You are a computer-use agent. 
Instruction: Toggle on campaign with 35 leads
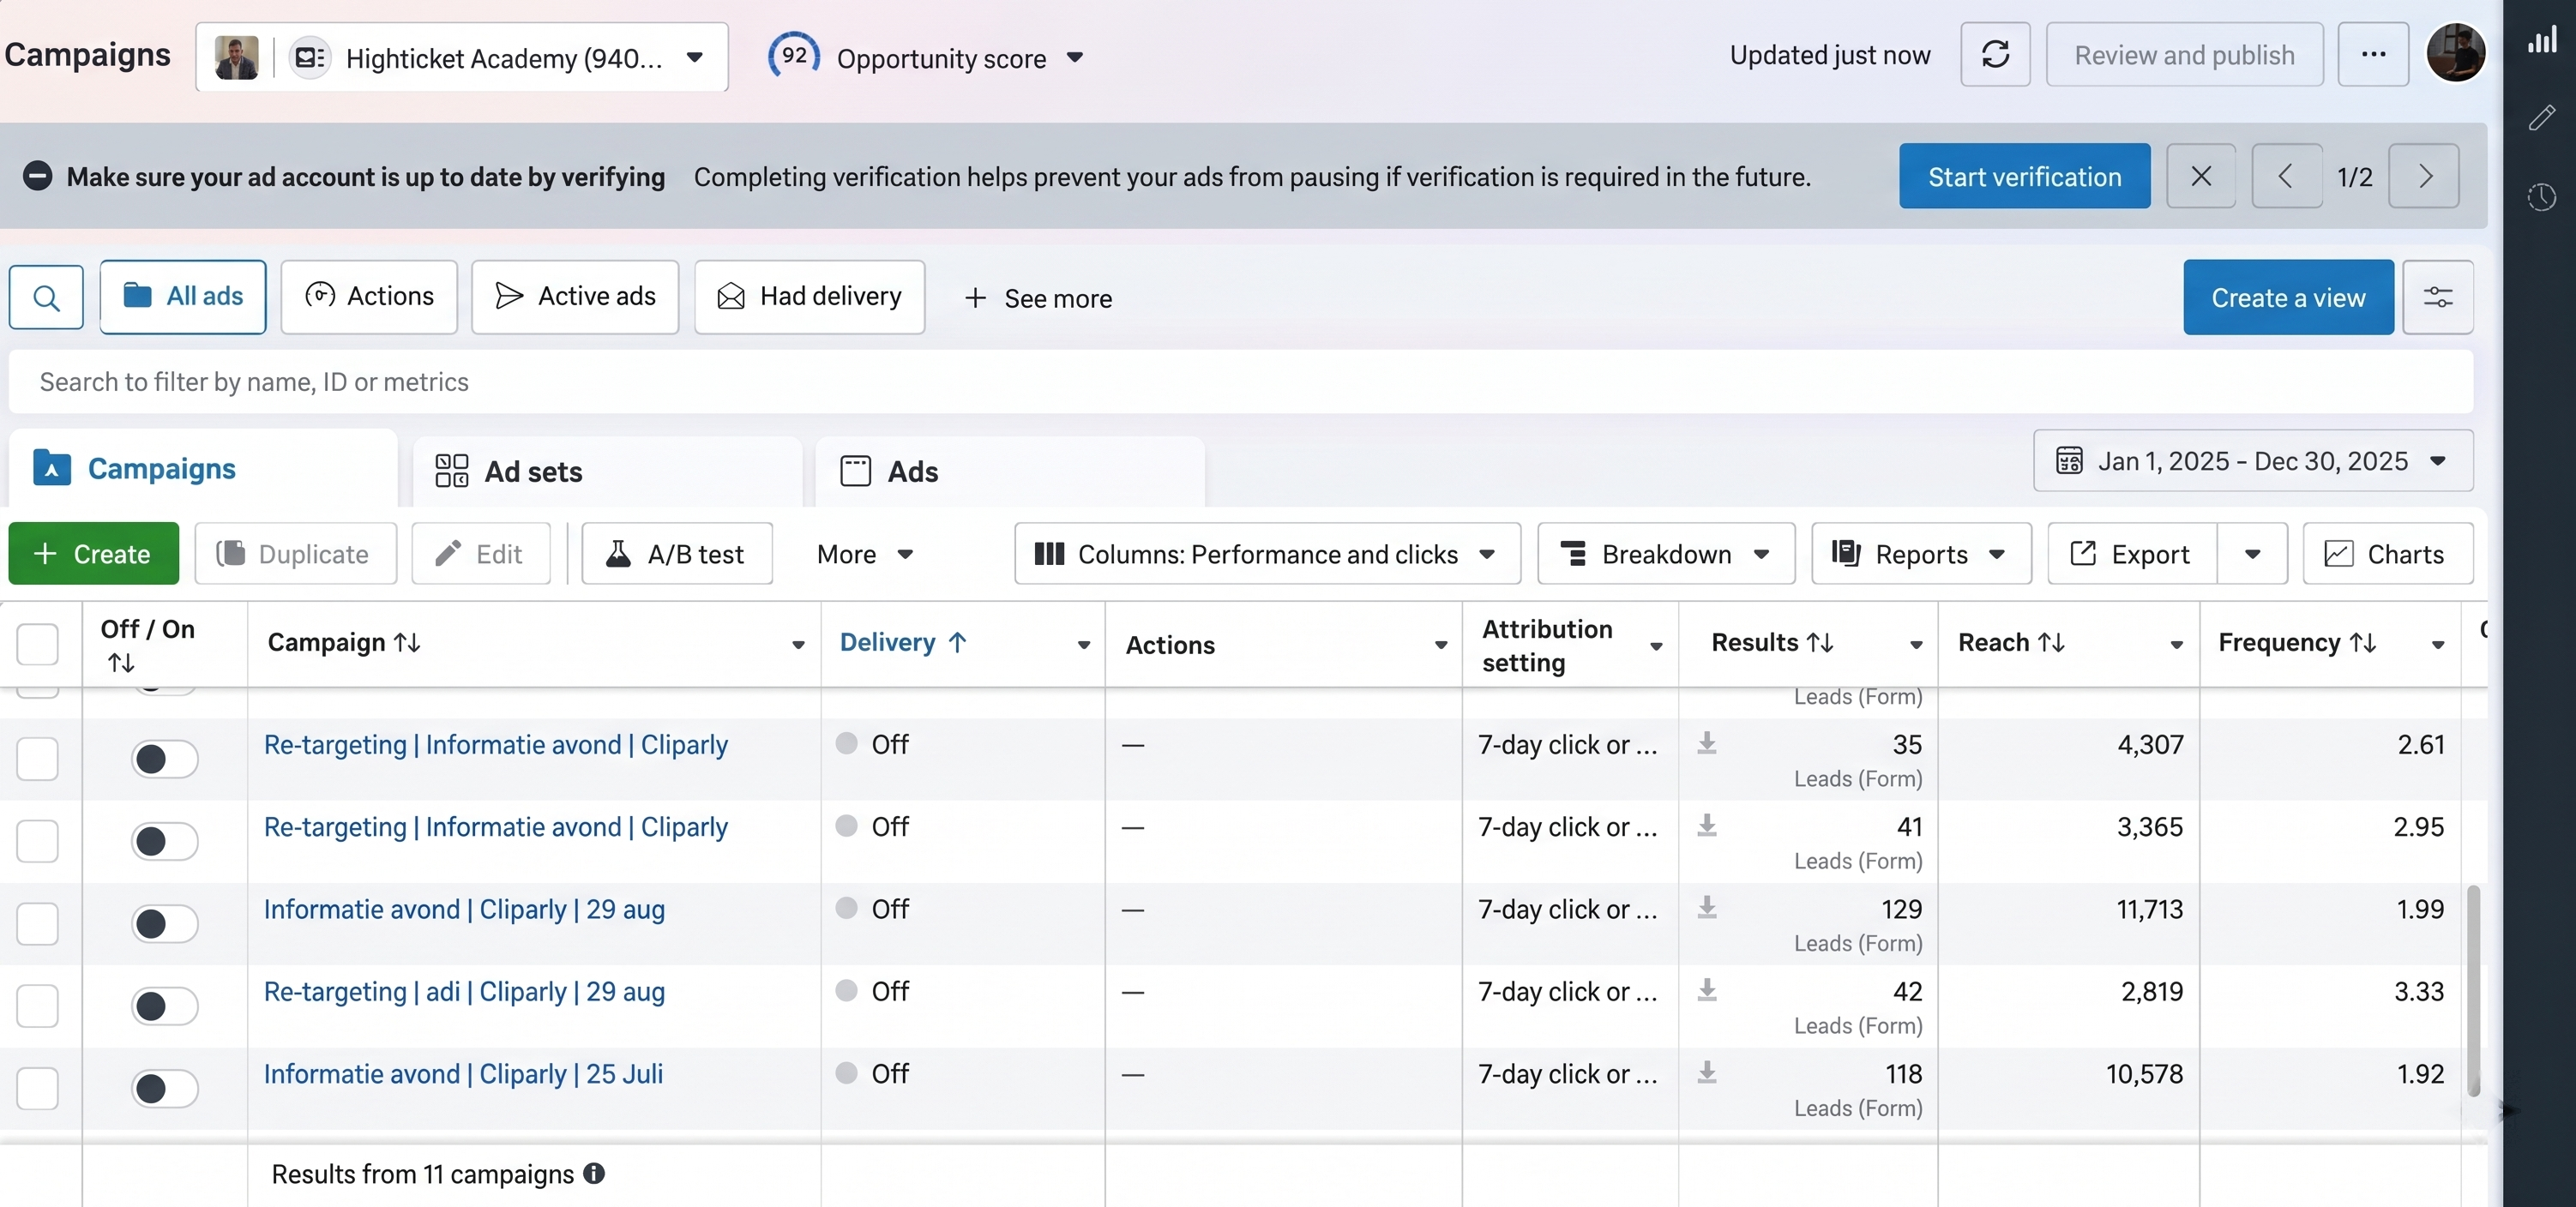point(164,759)
